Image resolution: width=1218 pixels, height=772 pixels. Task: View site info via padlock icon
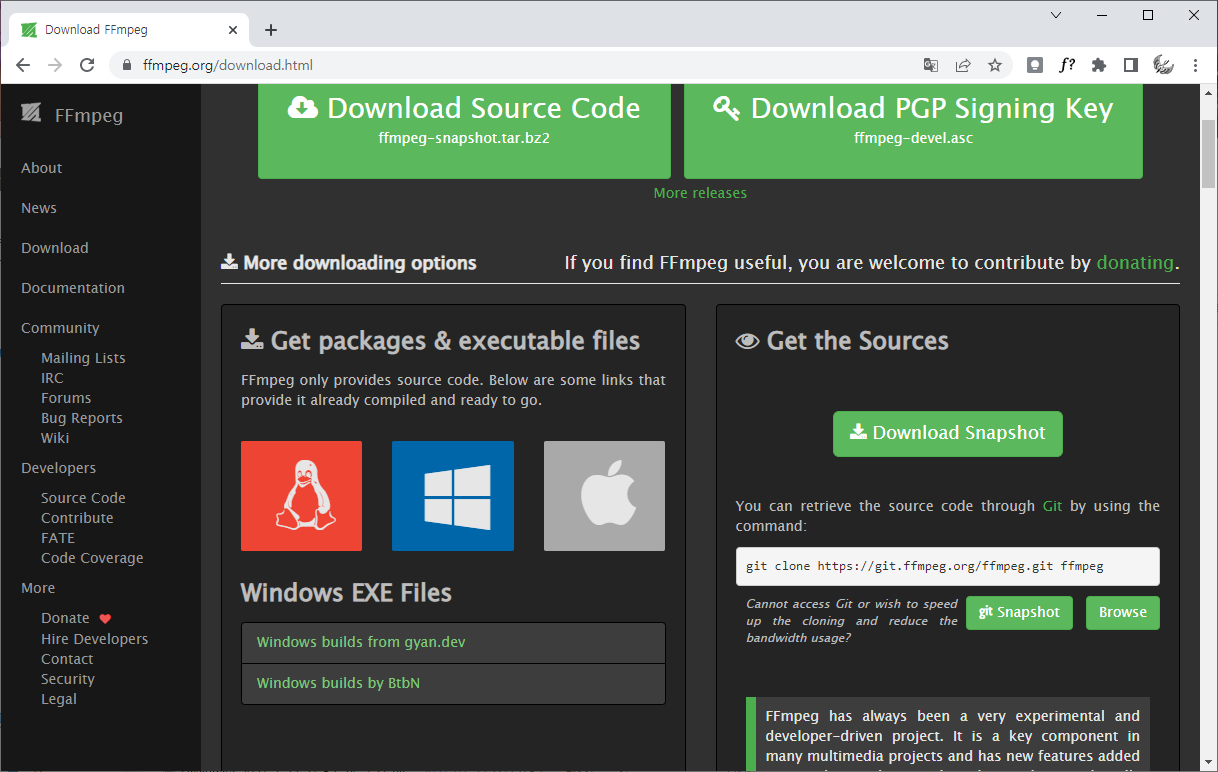click(x=127, y=65)
